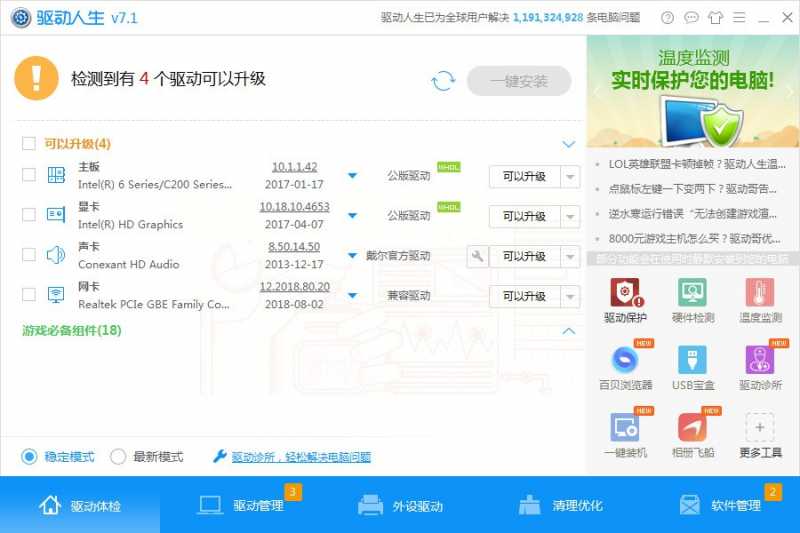Open the 点鼠标左键一下变两下 news link
800x533 pixels.
[x=692, y=189]
